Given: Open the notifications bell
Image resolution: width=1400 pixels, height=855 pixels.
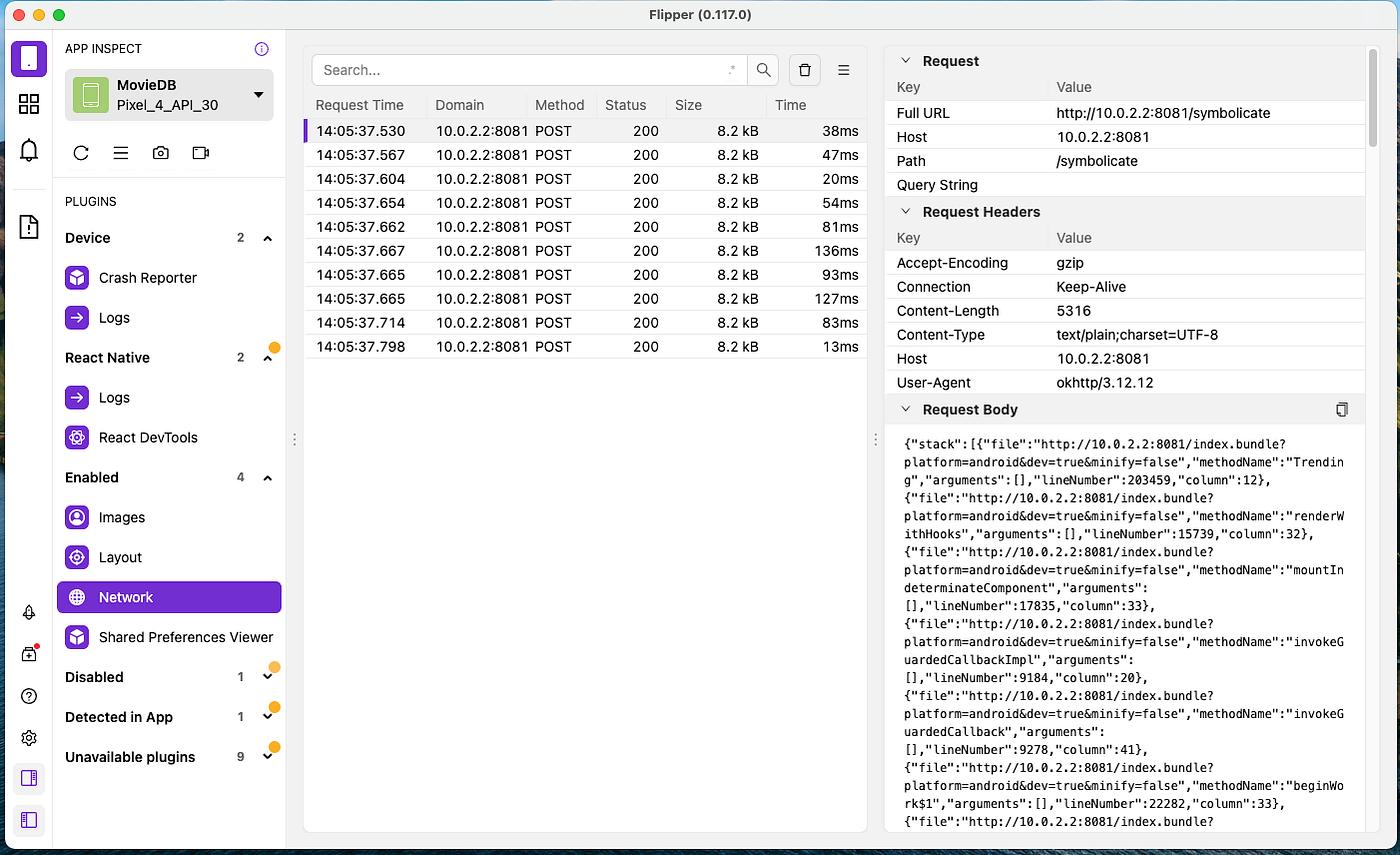Looking at the screenshot, I should (29, 150).
